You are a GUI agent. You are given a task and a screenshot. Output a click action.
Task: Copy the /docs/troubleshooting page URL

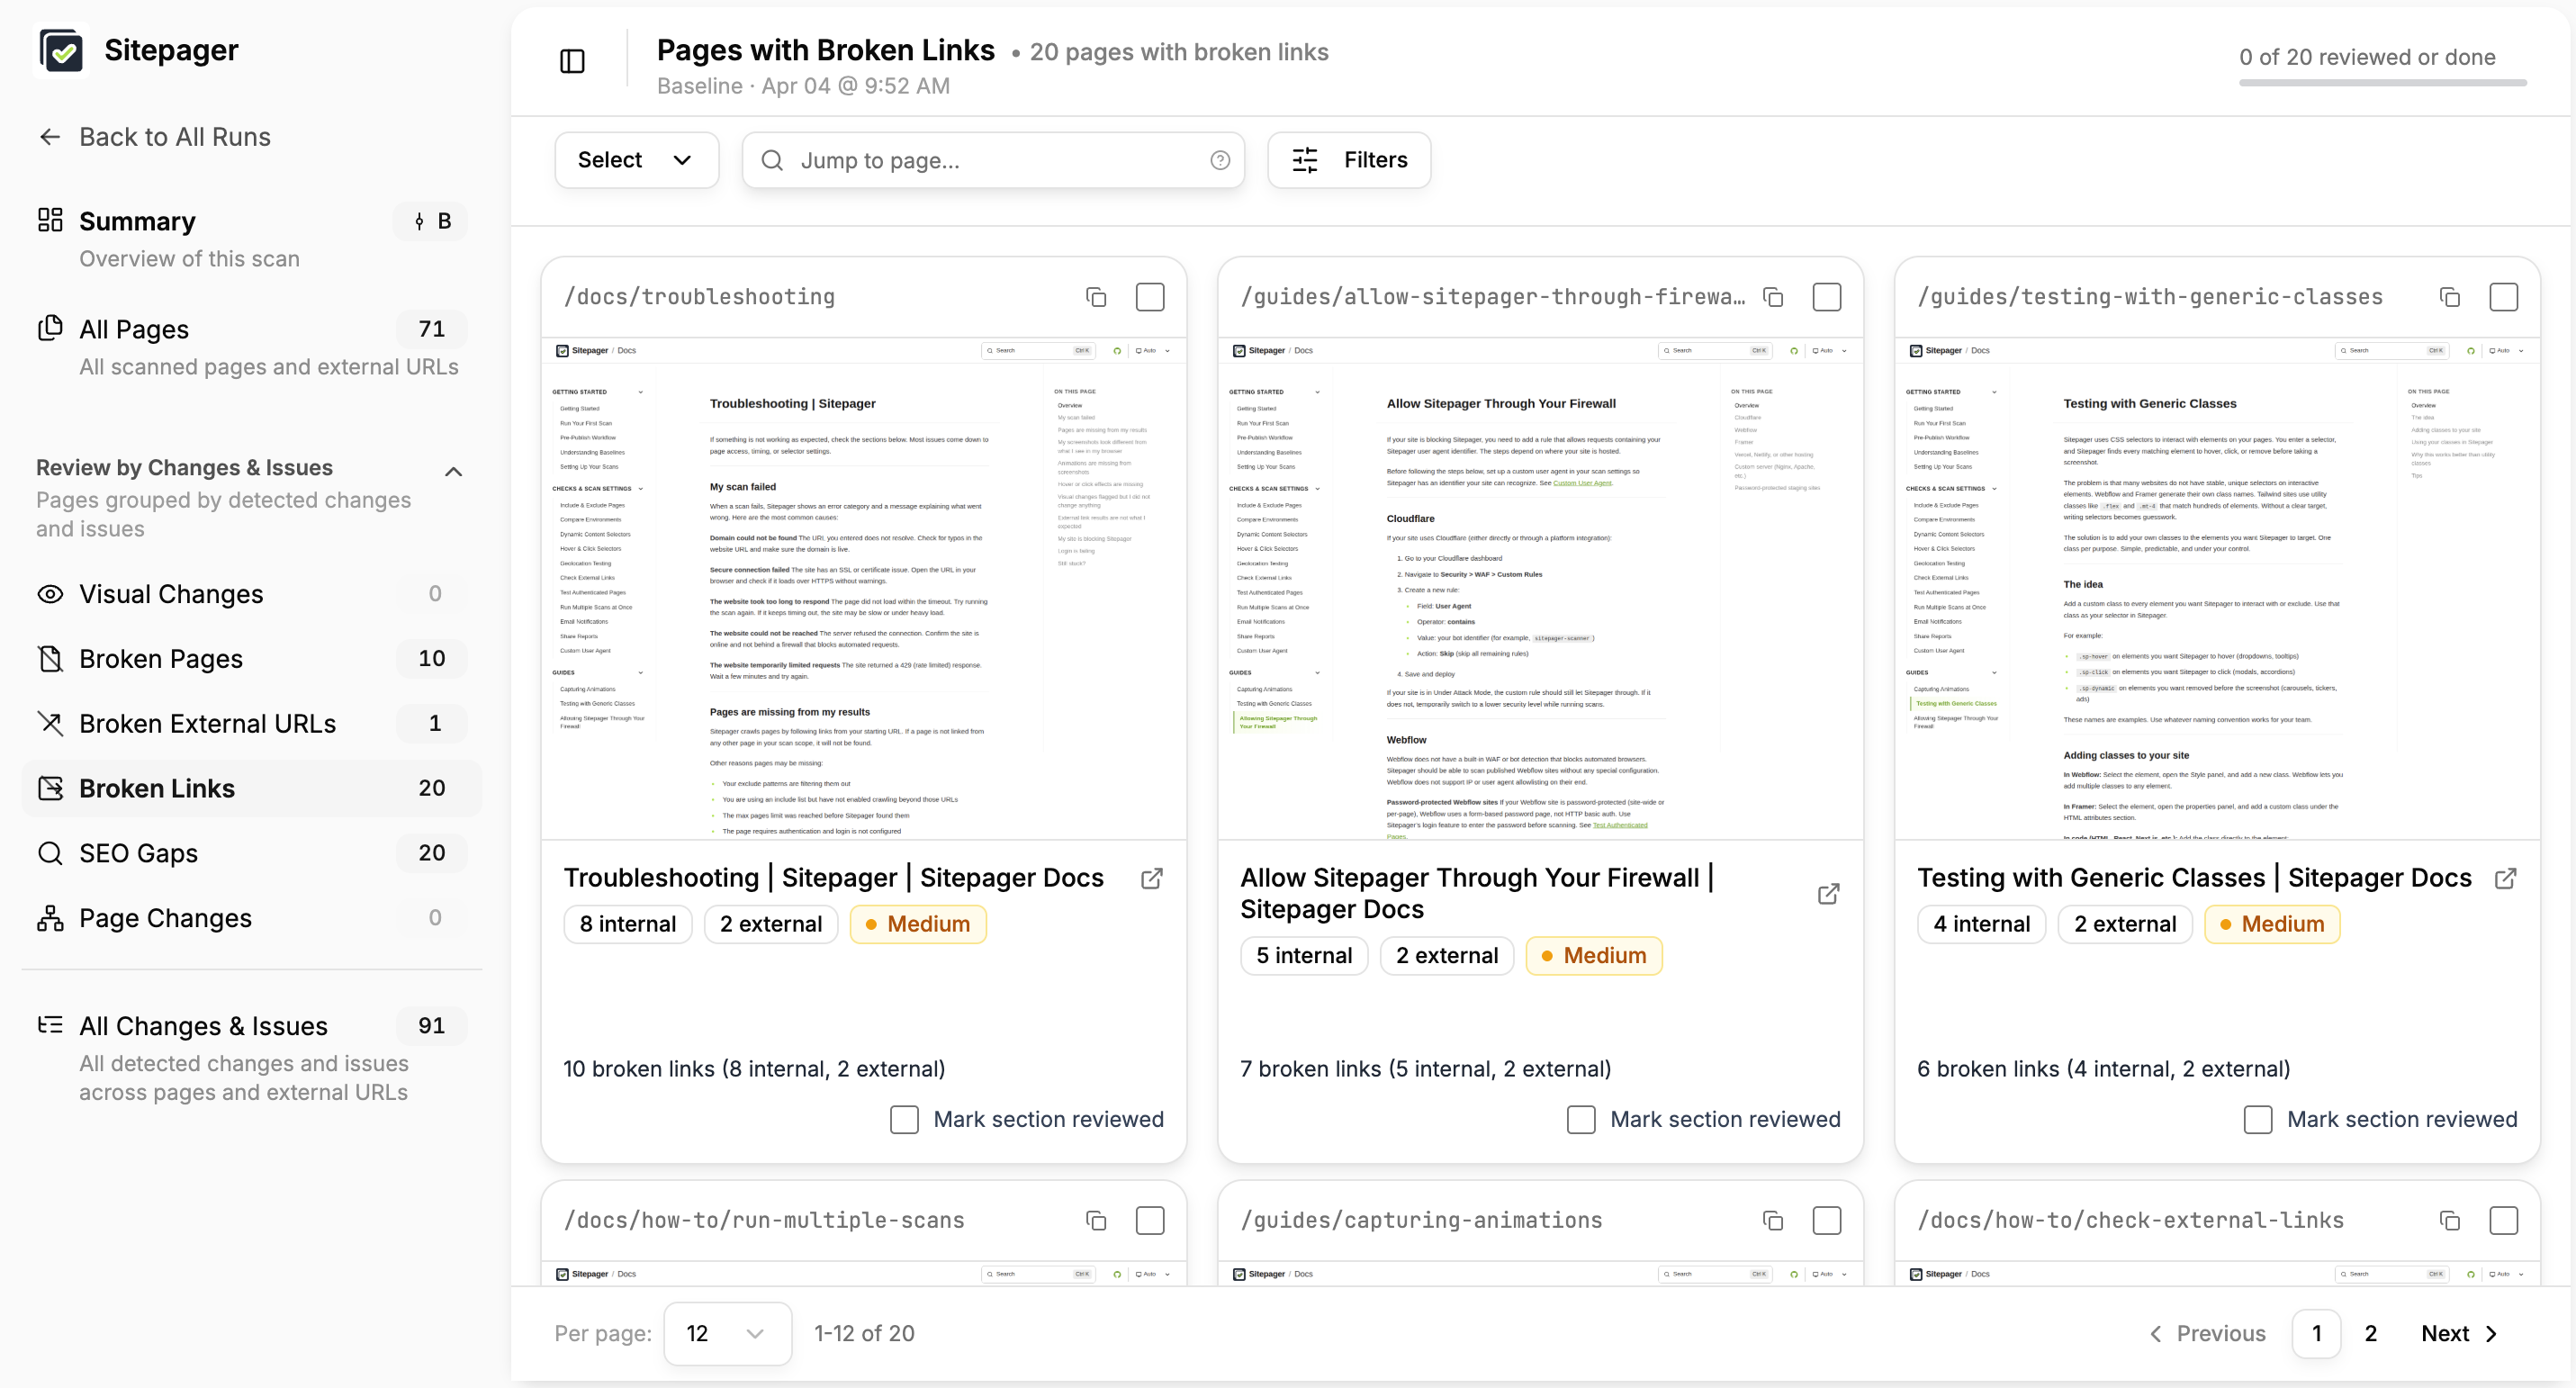click(1096, 296)
